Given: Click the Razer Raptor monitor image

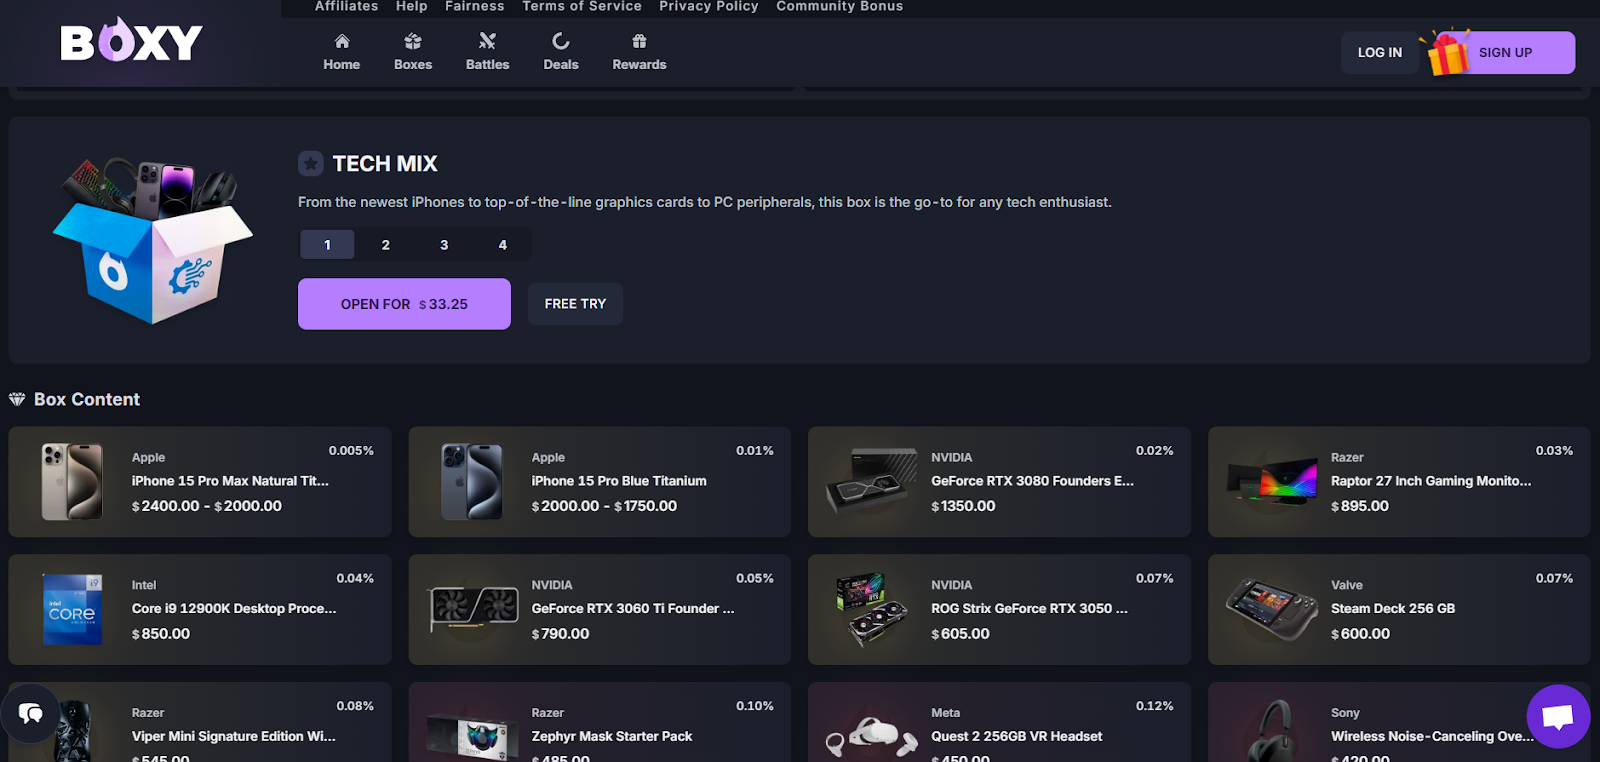Looking at the screenshot, I should (x=1272, y=482).
